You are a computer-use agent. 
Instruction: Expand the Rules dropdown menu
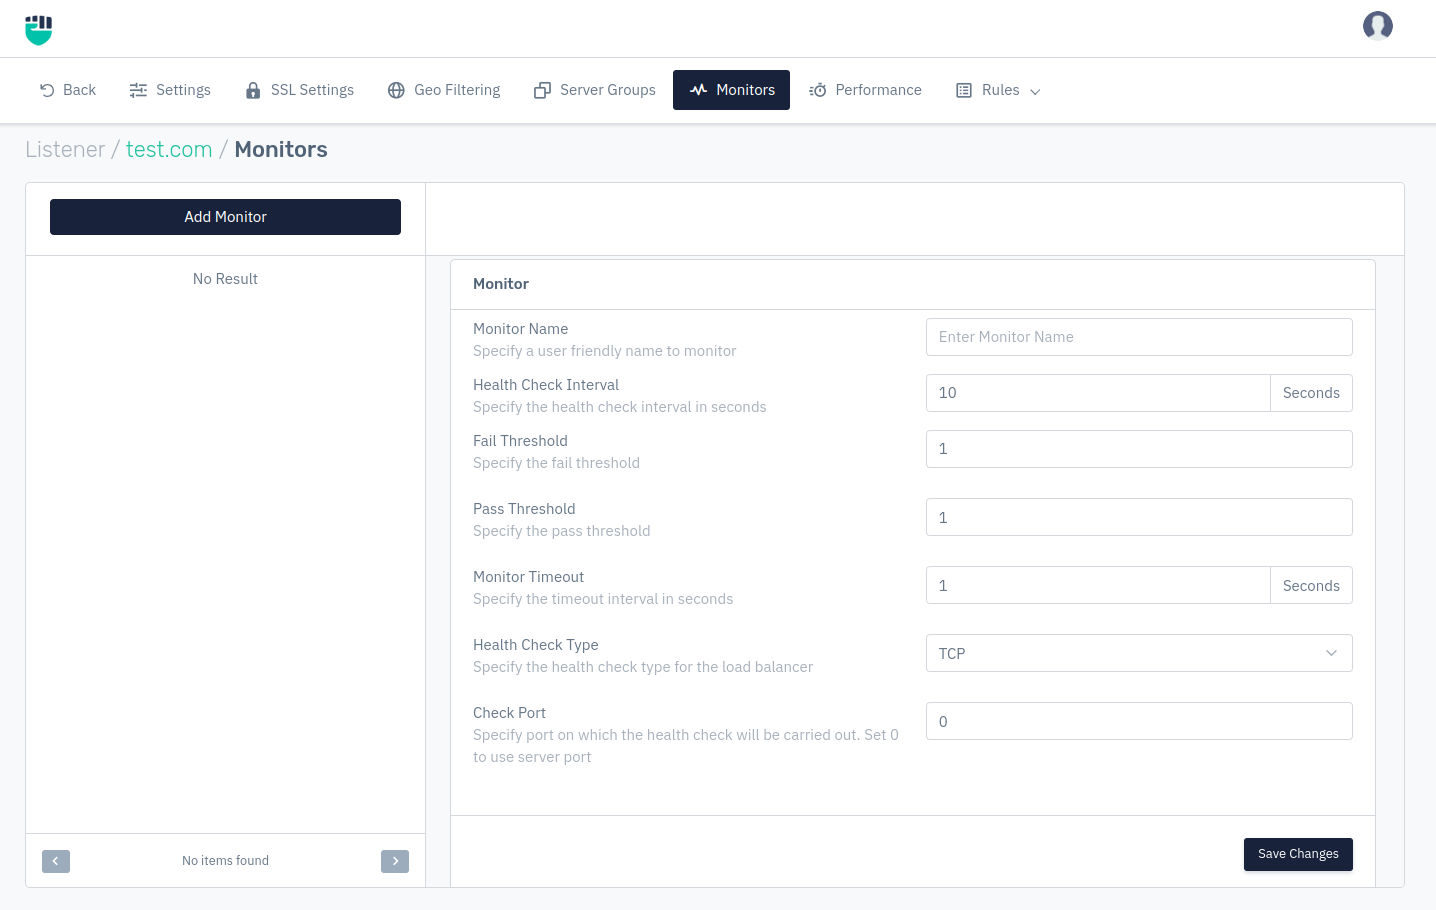pos(998,90)
